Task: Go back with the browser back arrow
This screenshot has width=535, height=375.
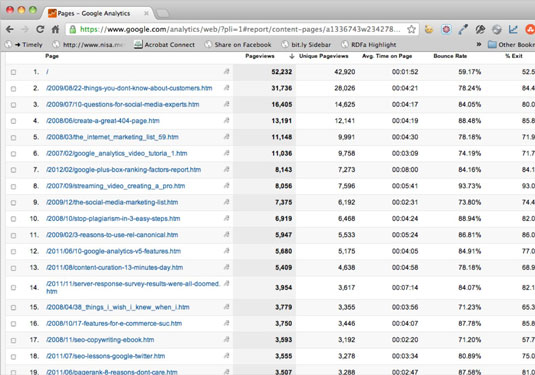Action: 10,29
